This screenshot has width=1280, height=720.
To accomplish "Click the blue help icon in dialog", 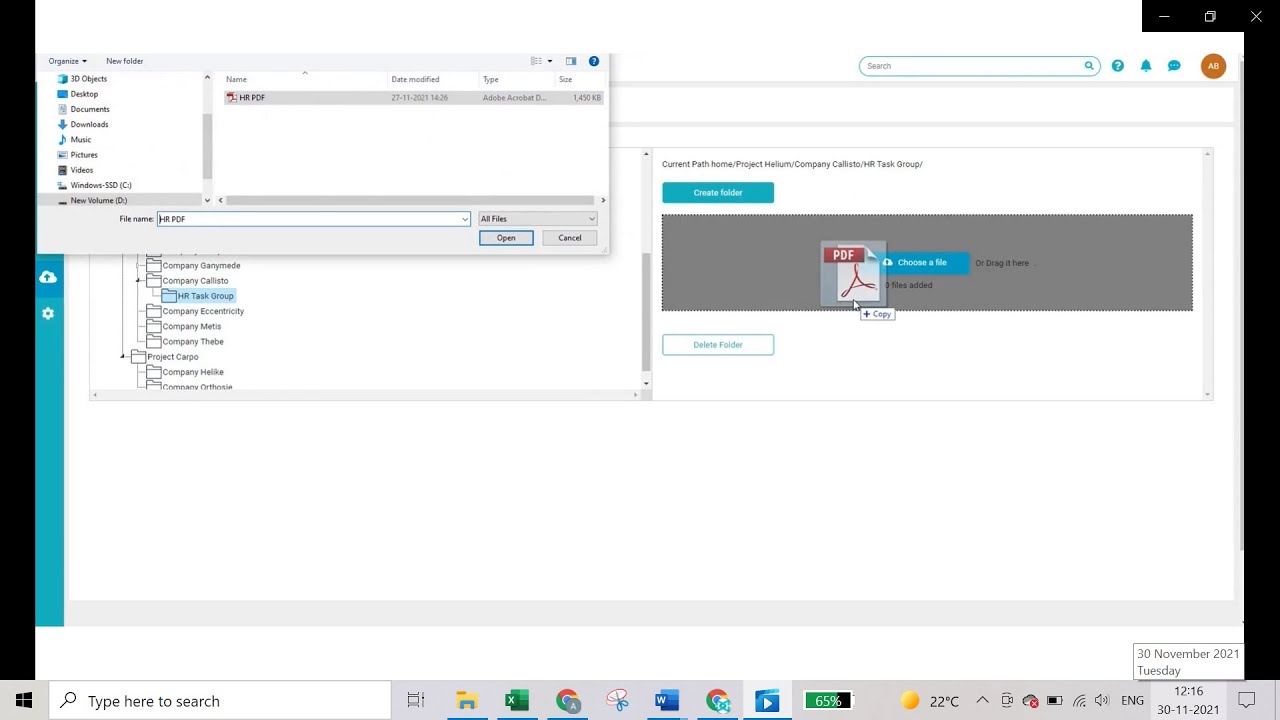I will (594, 61).
